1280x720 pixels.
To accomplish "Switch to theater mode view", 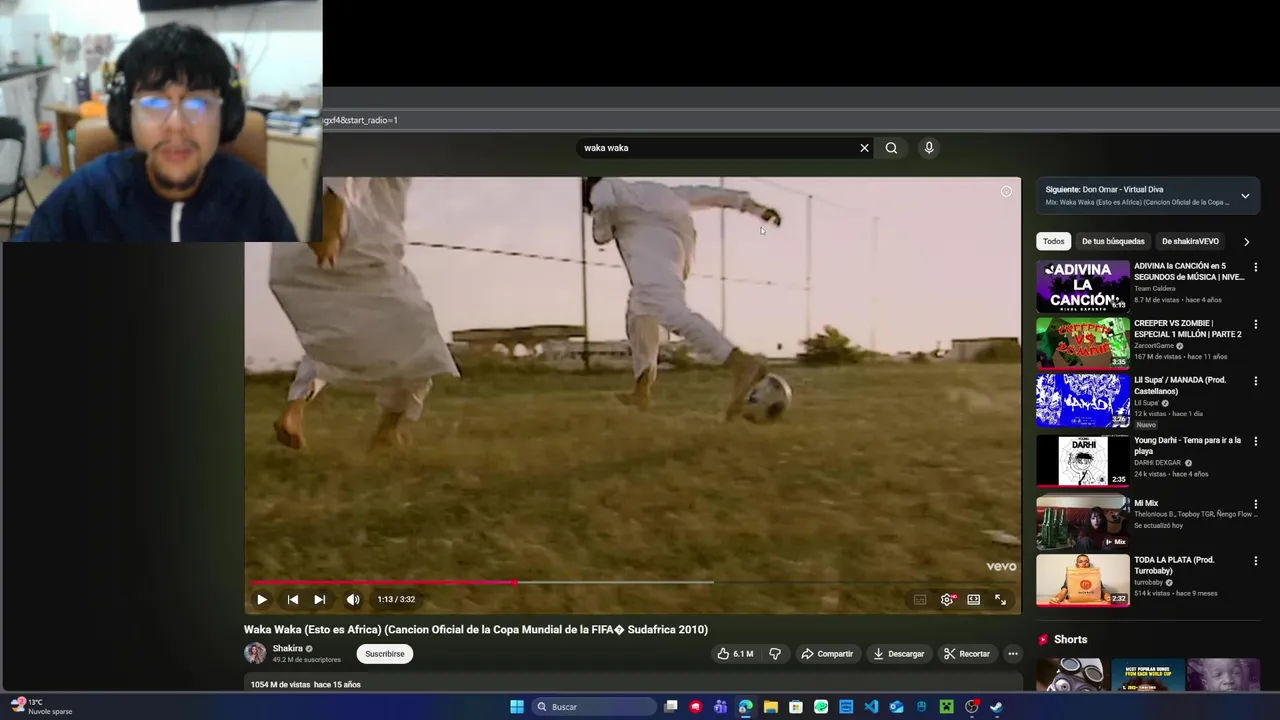I will pyautogui.click(x=973, y=599).
